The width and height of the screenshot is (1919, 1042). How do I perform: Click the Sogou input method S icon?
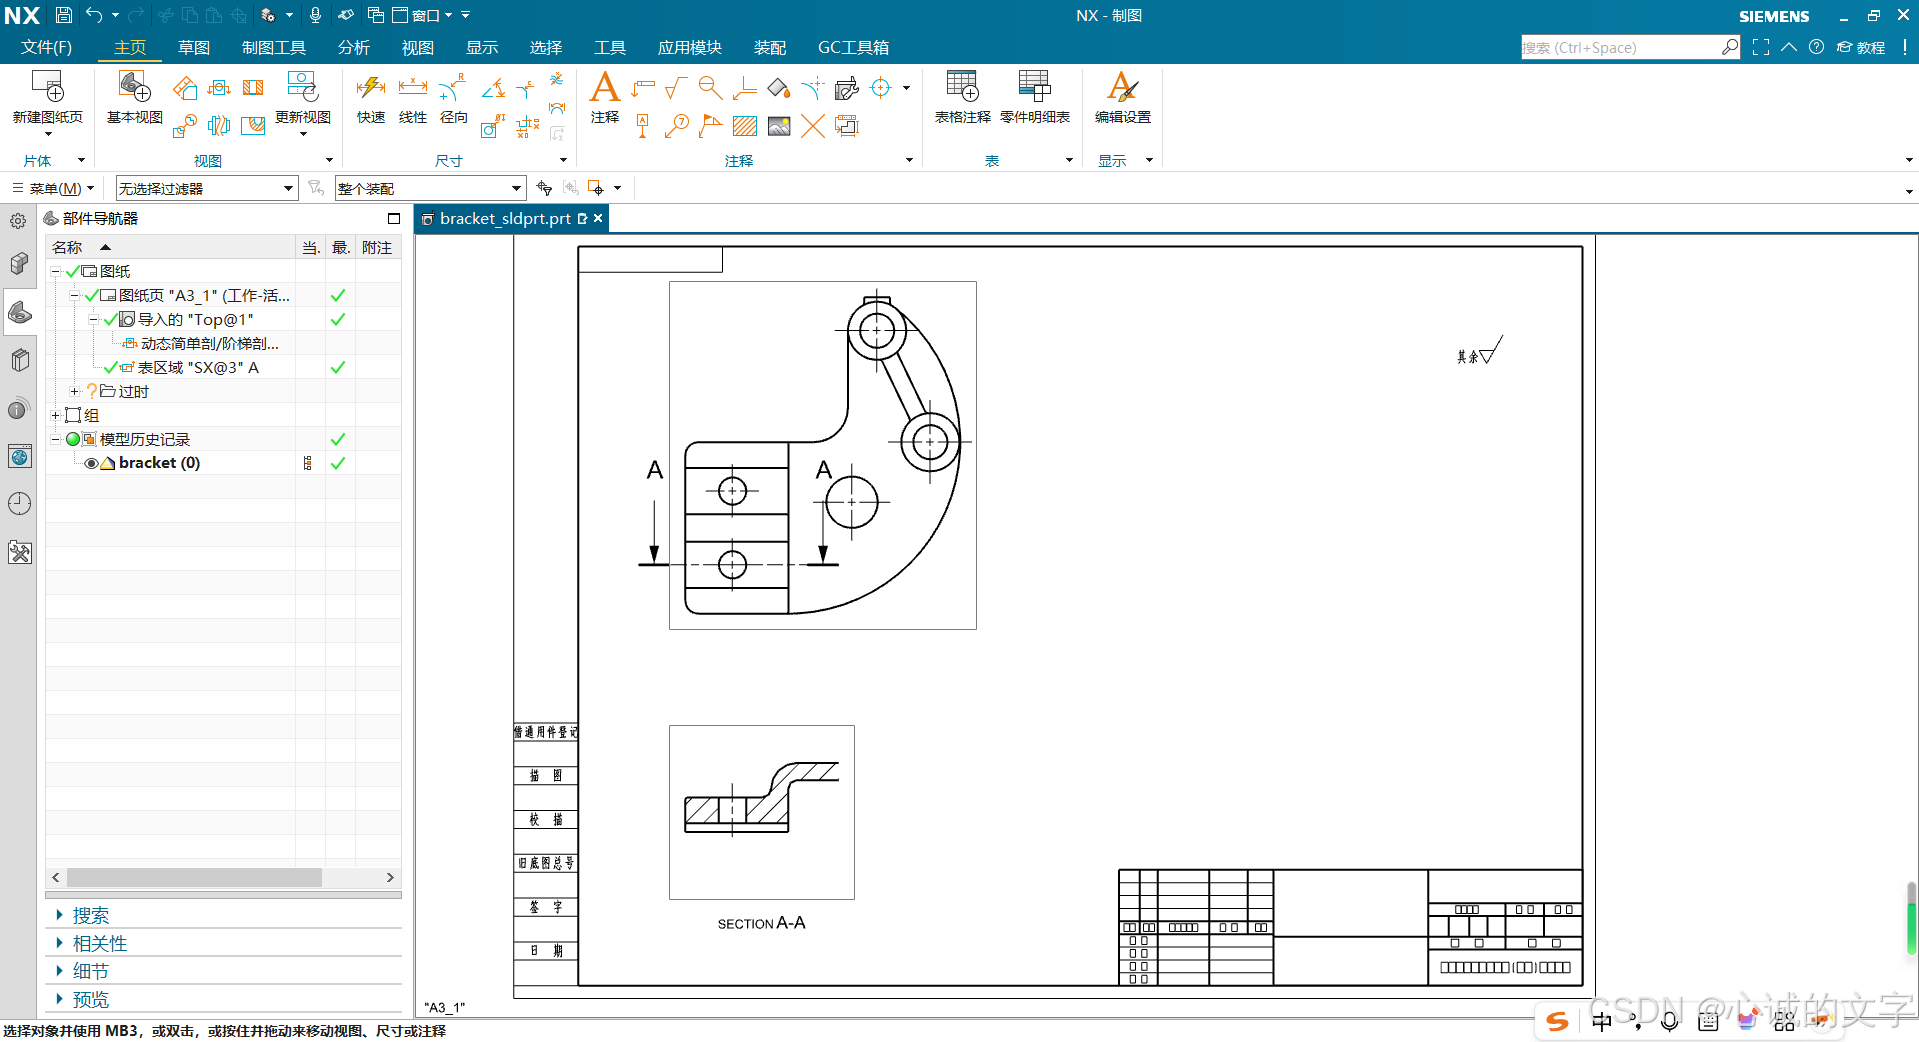1557,1021
